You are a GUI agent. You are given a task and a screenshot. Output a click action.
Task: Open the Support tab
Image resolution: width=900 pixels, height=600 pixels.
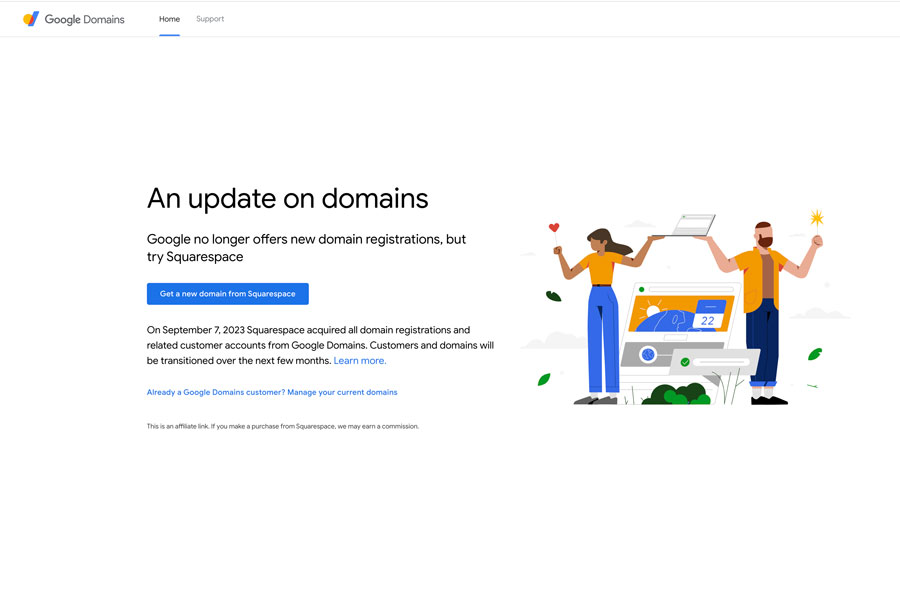[210, 19]
